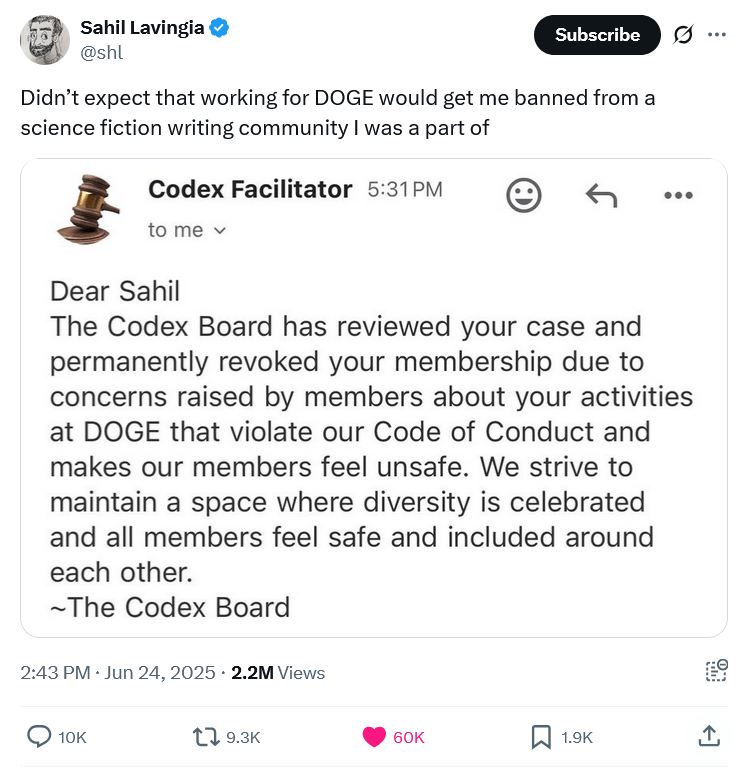The image size is (748, 767).
Task: Click the Grok slash-circle icon
Action: (x=683, y=35)
